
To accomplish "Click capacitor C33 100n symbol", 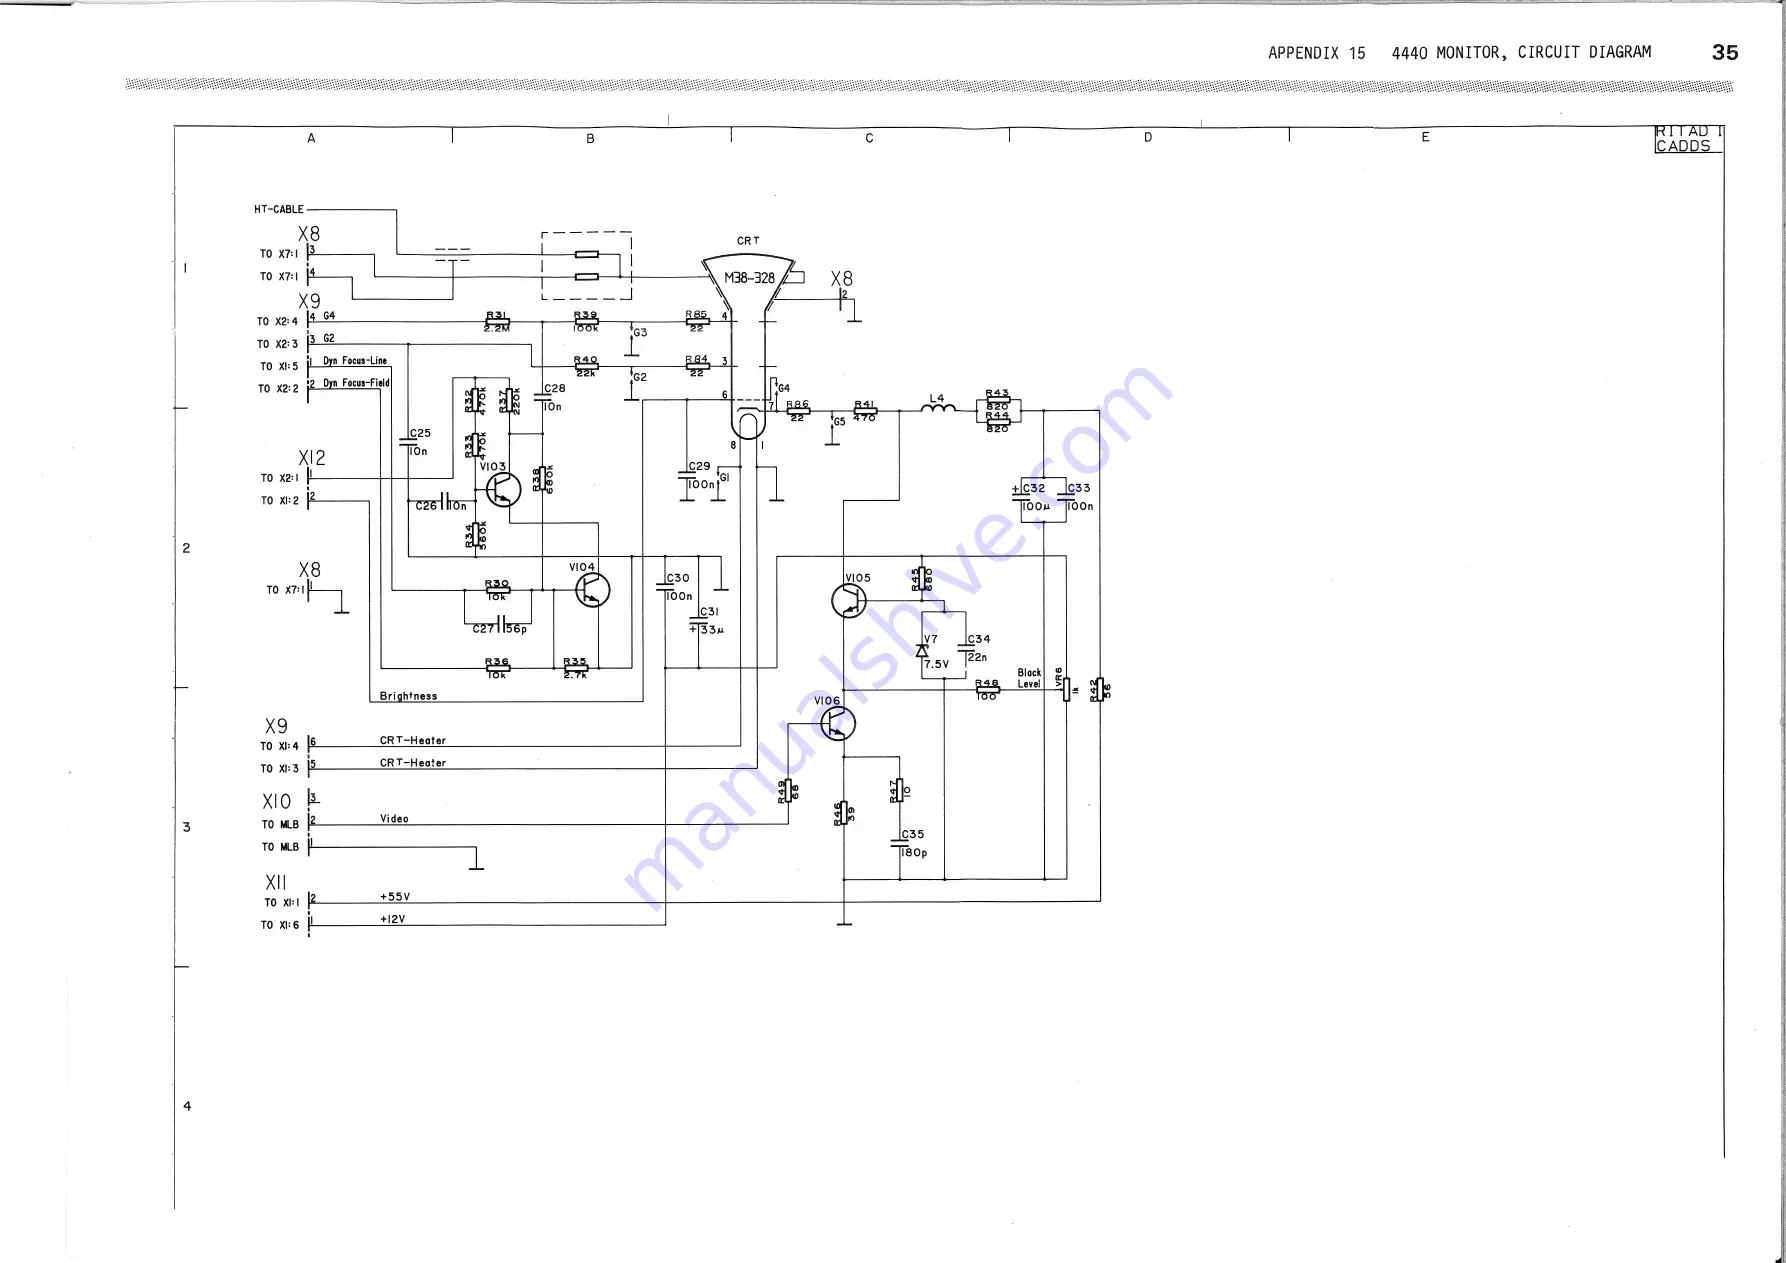I will pos(1066,497).
